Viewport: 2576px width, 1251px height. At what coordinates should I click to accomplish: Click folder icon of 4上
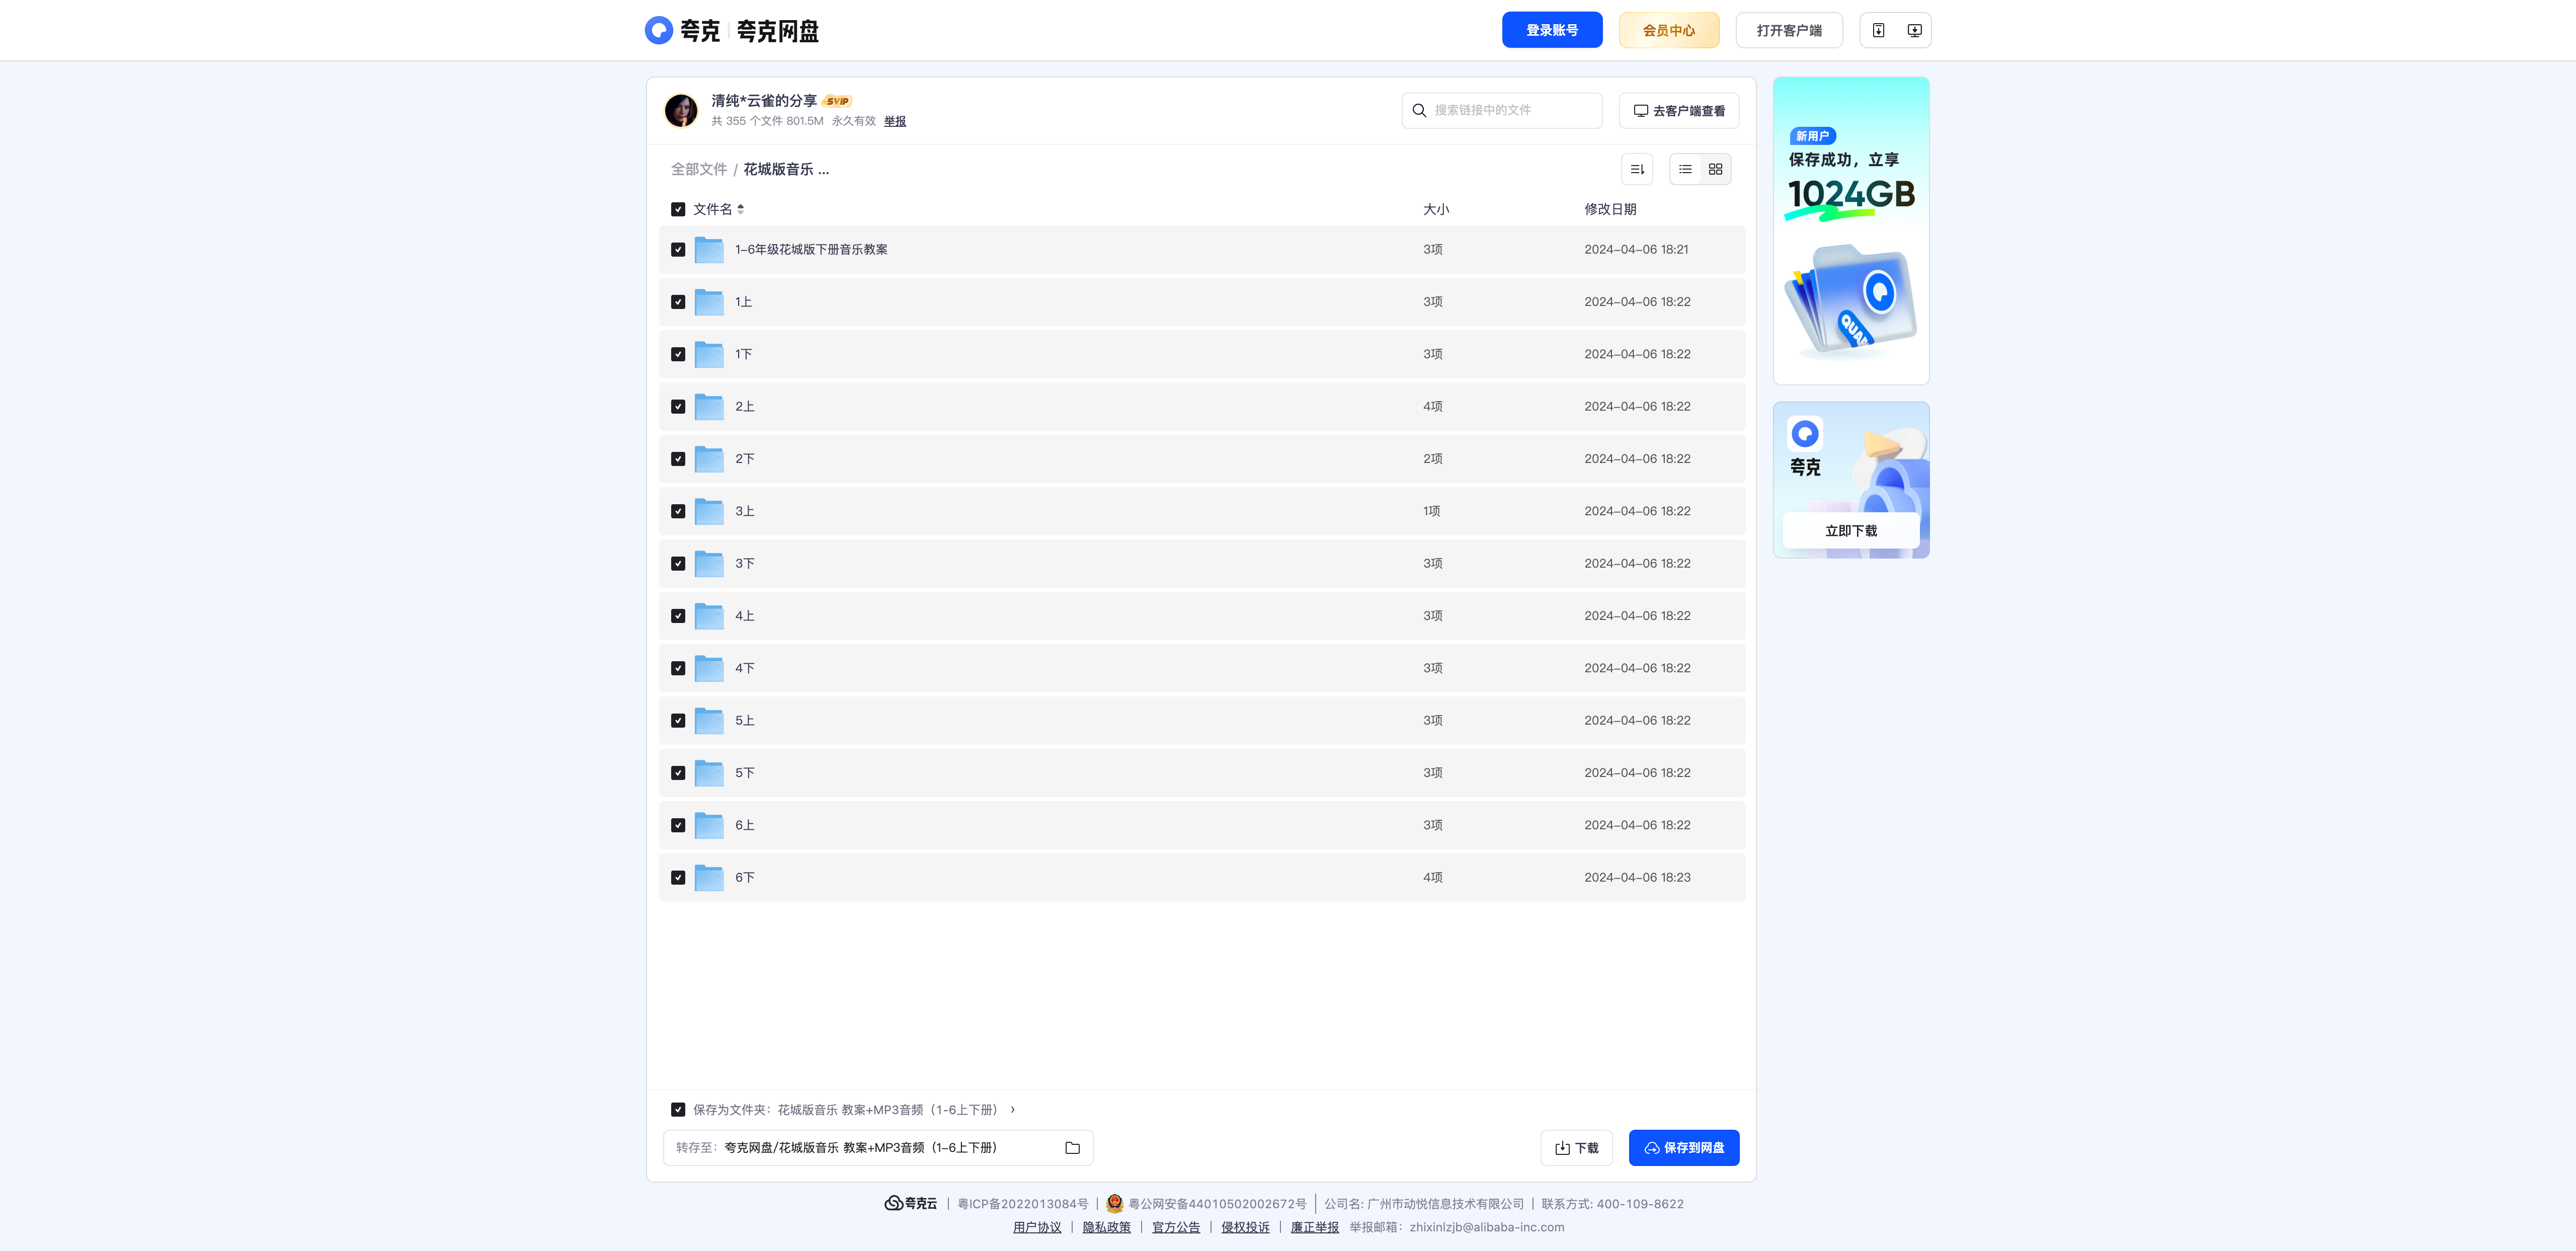[709, 616]
